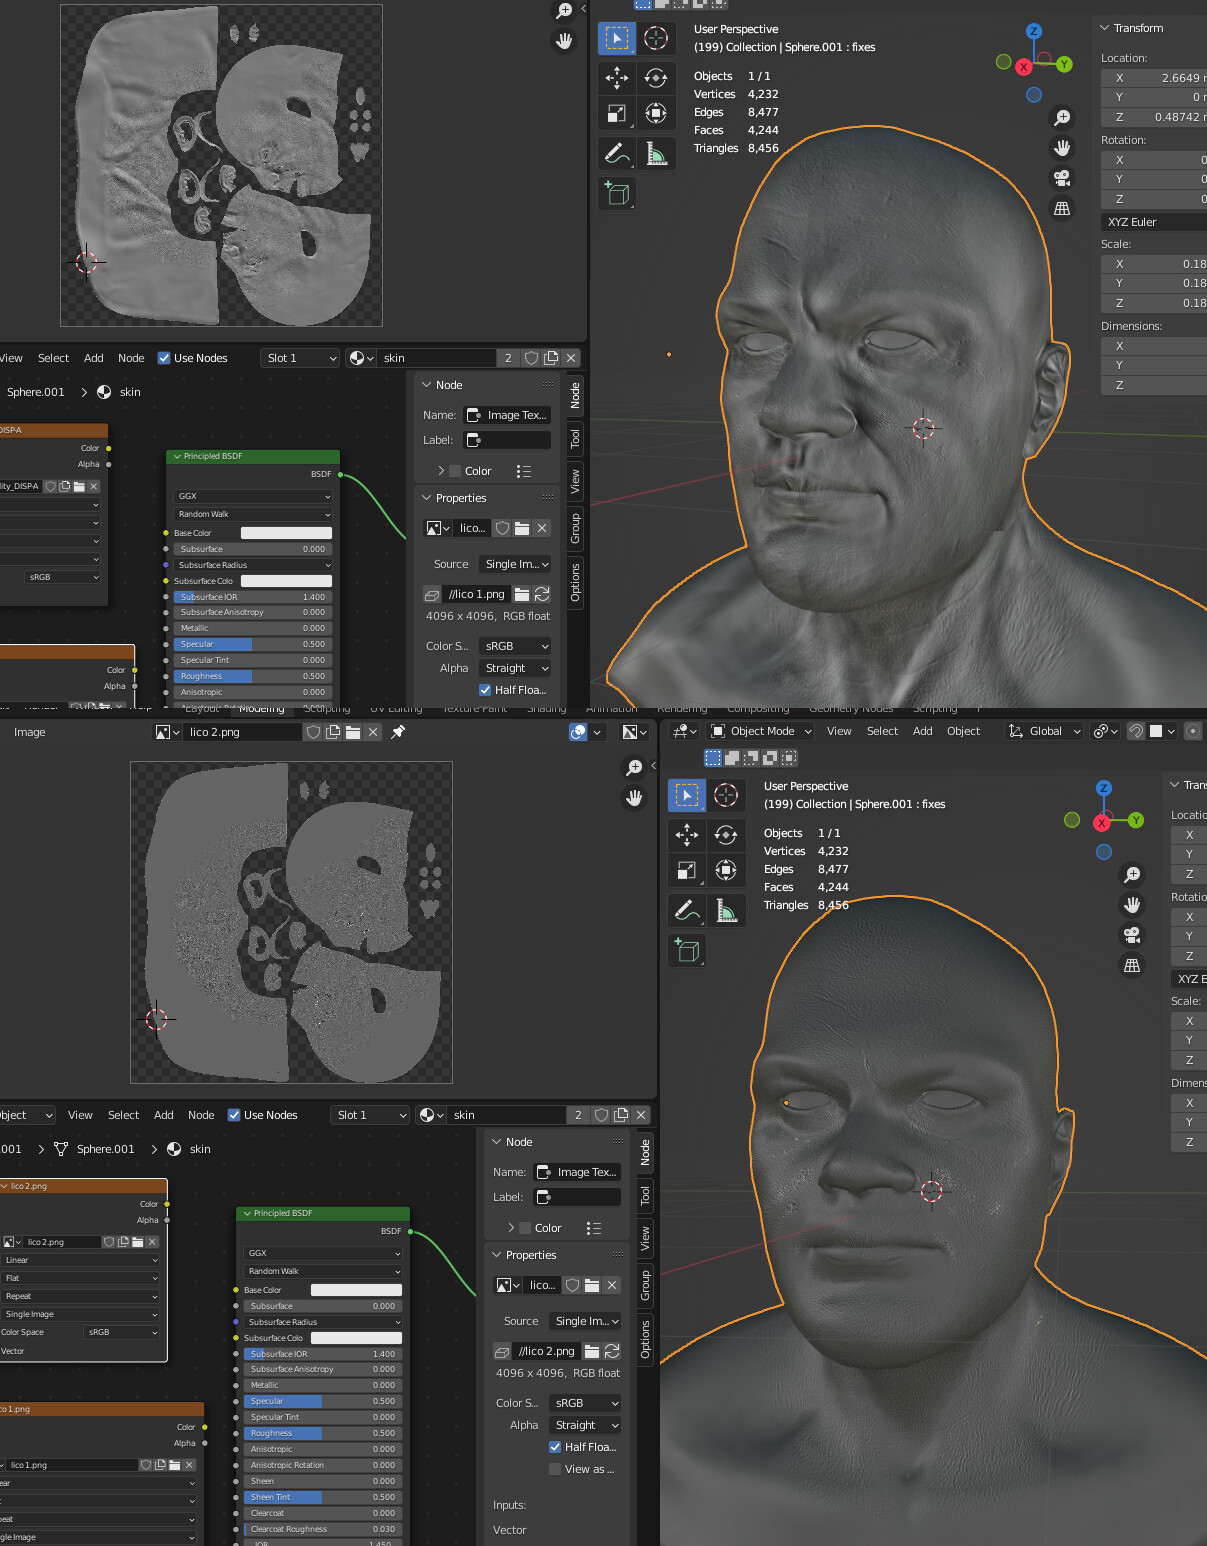Open the Random Walk subsurface method dropdown
The width and height of the screenshot is (1207, 1546).
tap(252, 514)
